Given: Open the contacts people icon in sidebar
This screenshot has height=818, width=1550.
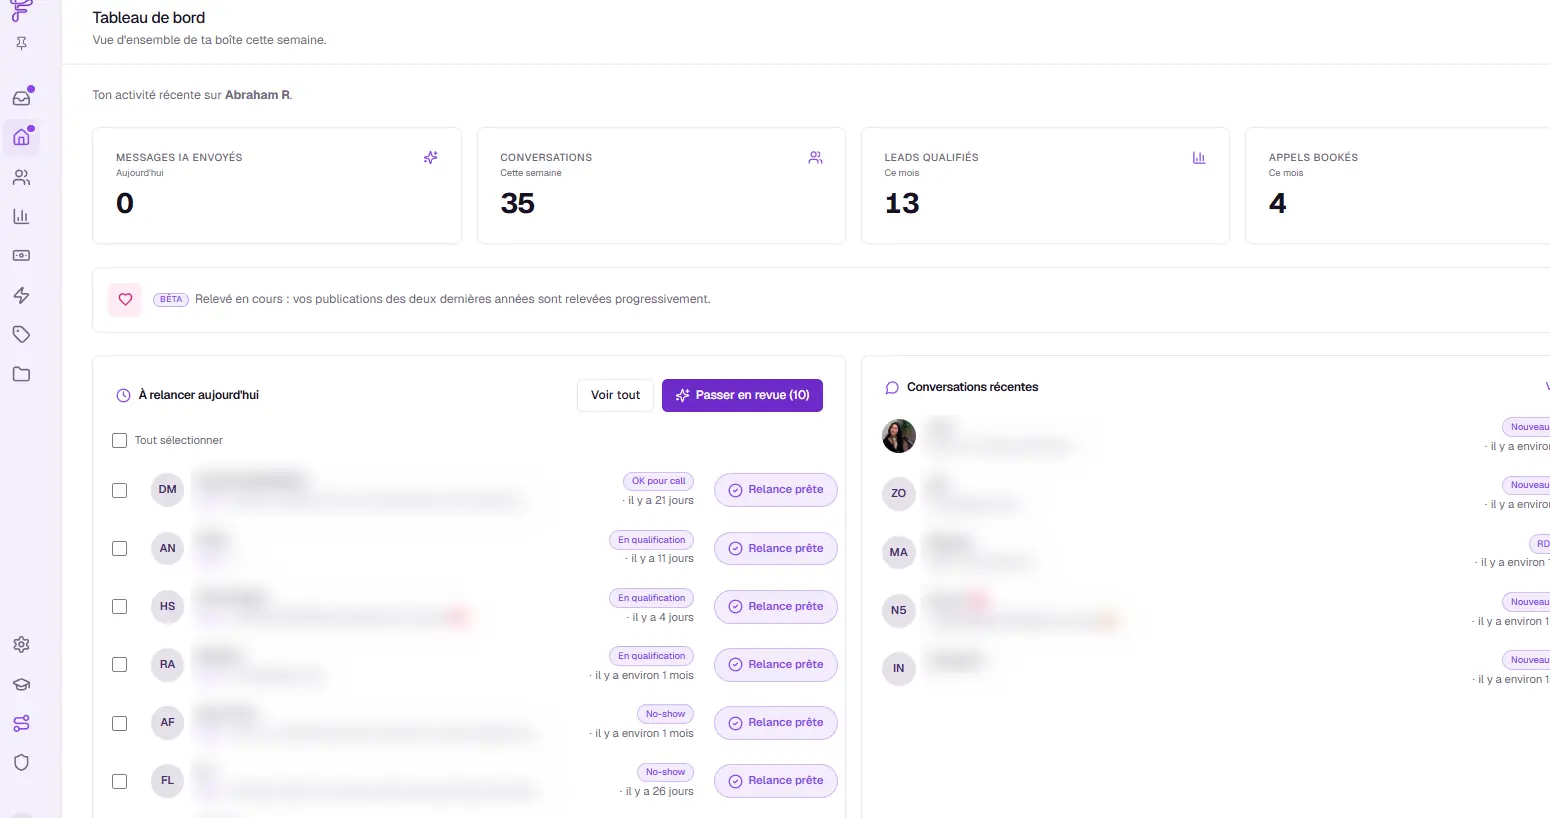Looking at the screenshot, I should tap(21, 178).
